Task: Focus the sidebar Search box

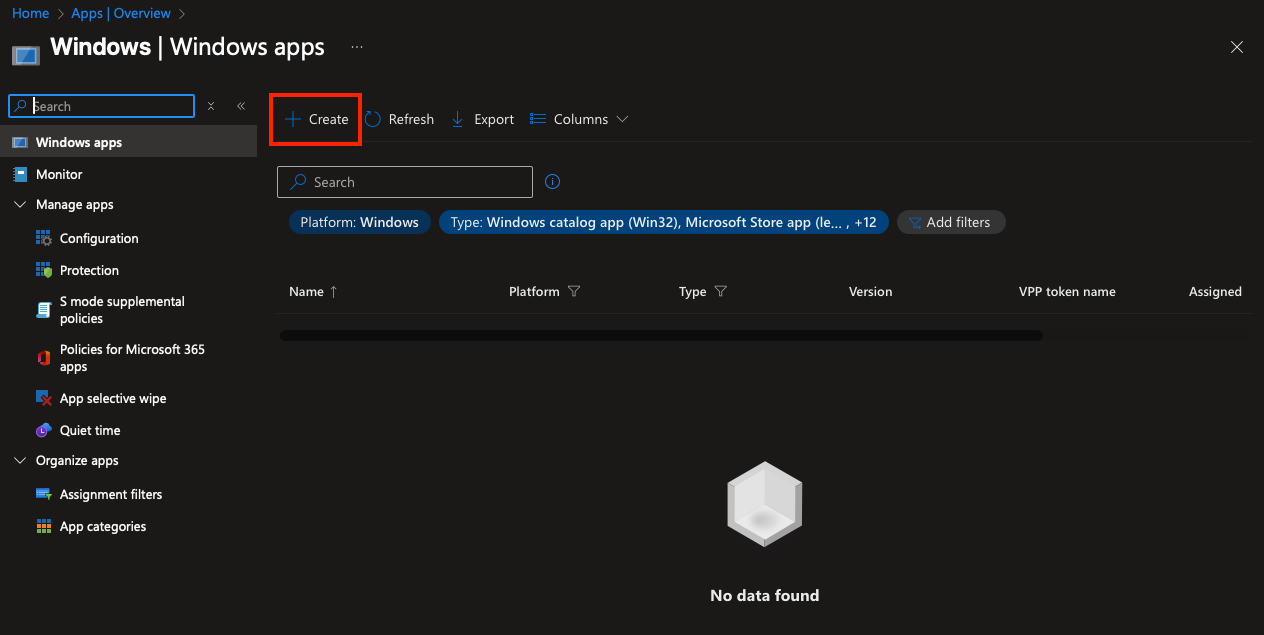Action: point(101,106)
